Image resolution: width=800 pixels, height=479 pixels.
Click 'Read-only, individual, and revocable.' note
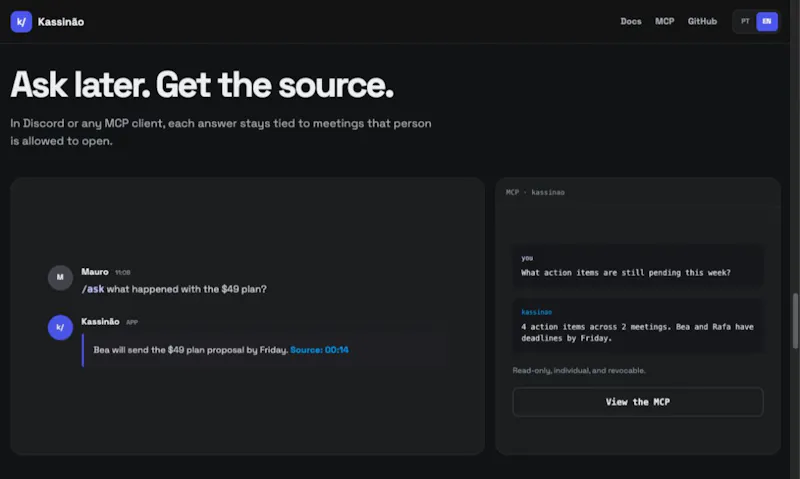579,370
